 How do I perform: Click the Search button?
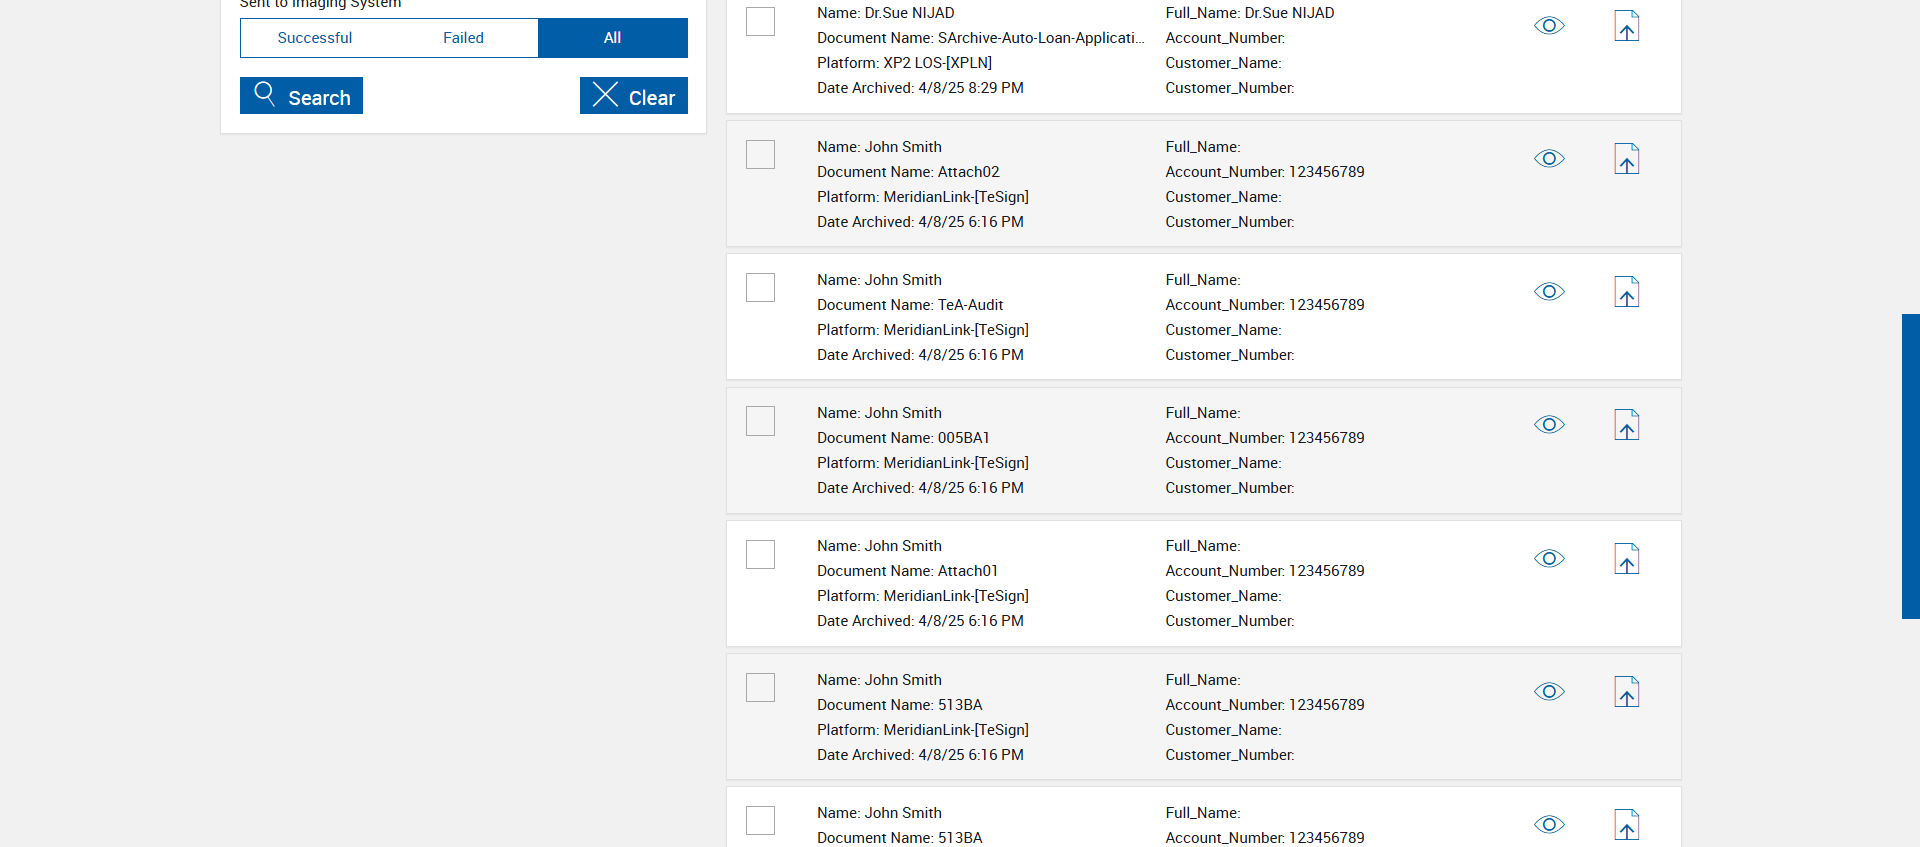(x=301, y=96)
